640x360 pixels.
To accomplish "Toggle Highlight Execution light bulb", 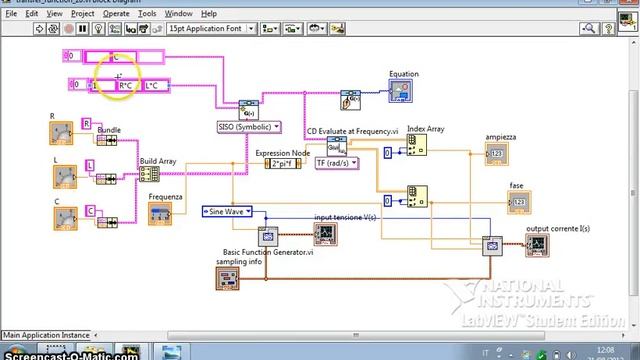I will pyautogui.click(x=98, y=29).
